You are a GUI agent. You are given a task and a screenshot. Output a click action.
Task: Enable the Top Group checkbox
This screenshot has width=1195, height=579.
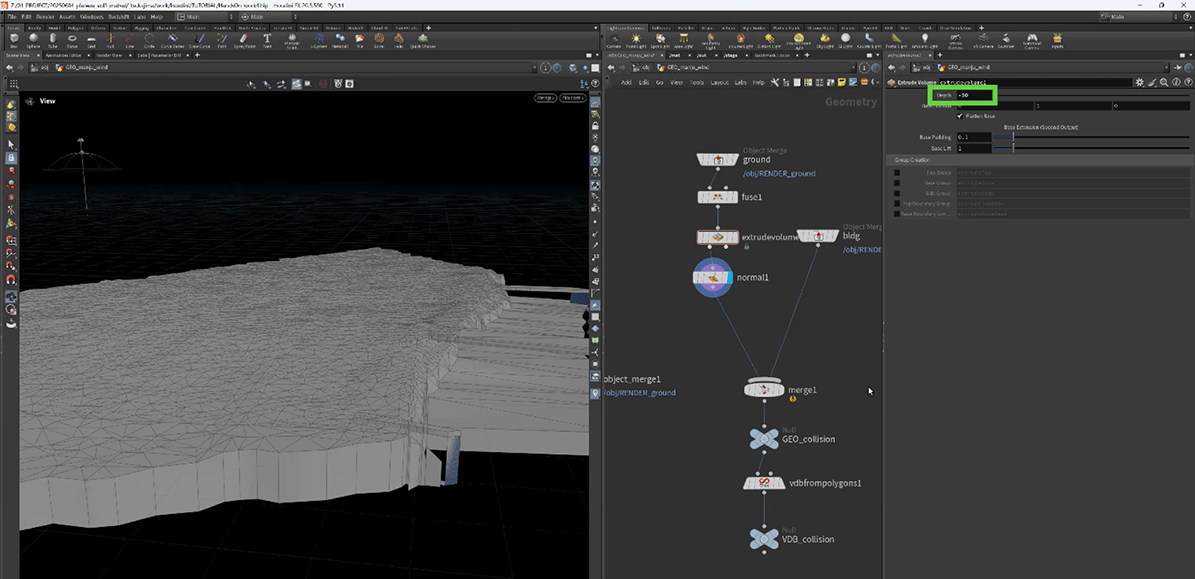(x=897, y=172)
